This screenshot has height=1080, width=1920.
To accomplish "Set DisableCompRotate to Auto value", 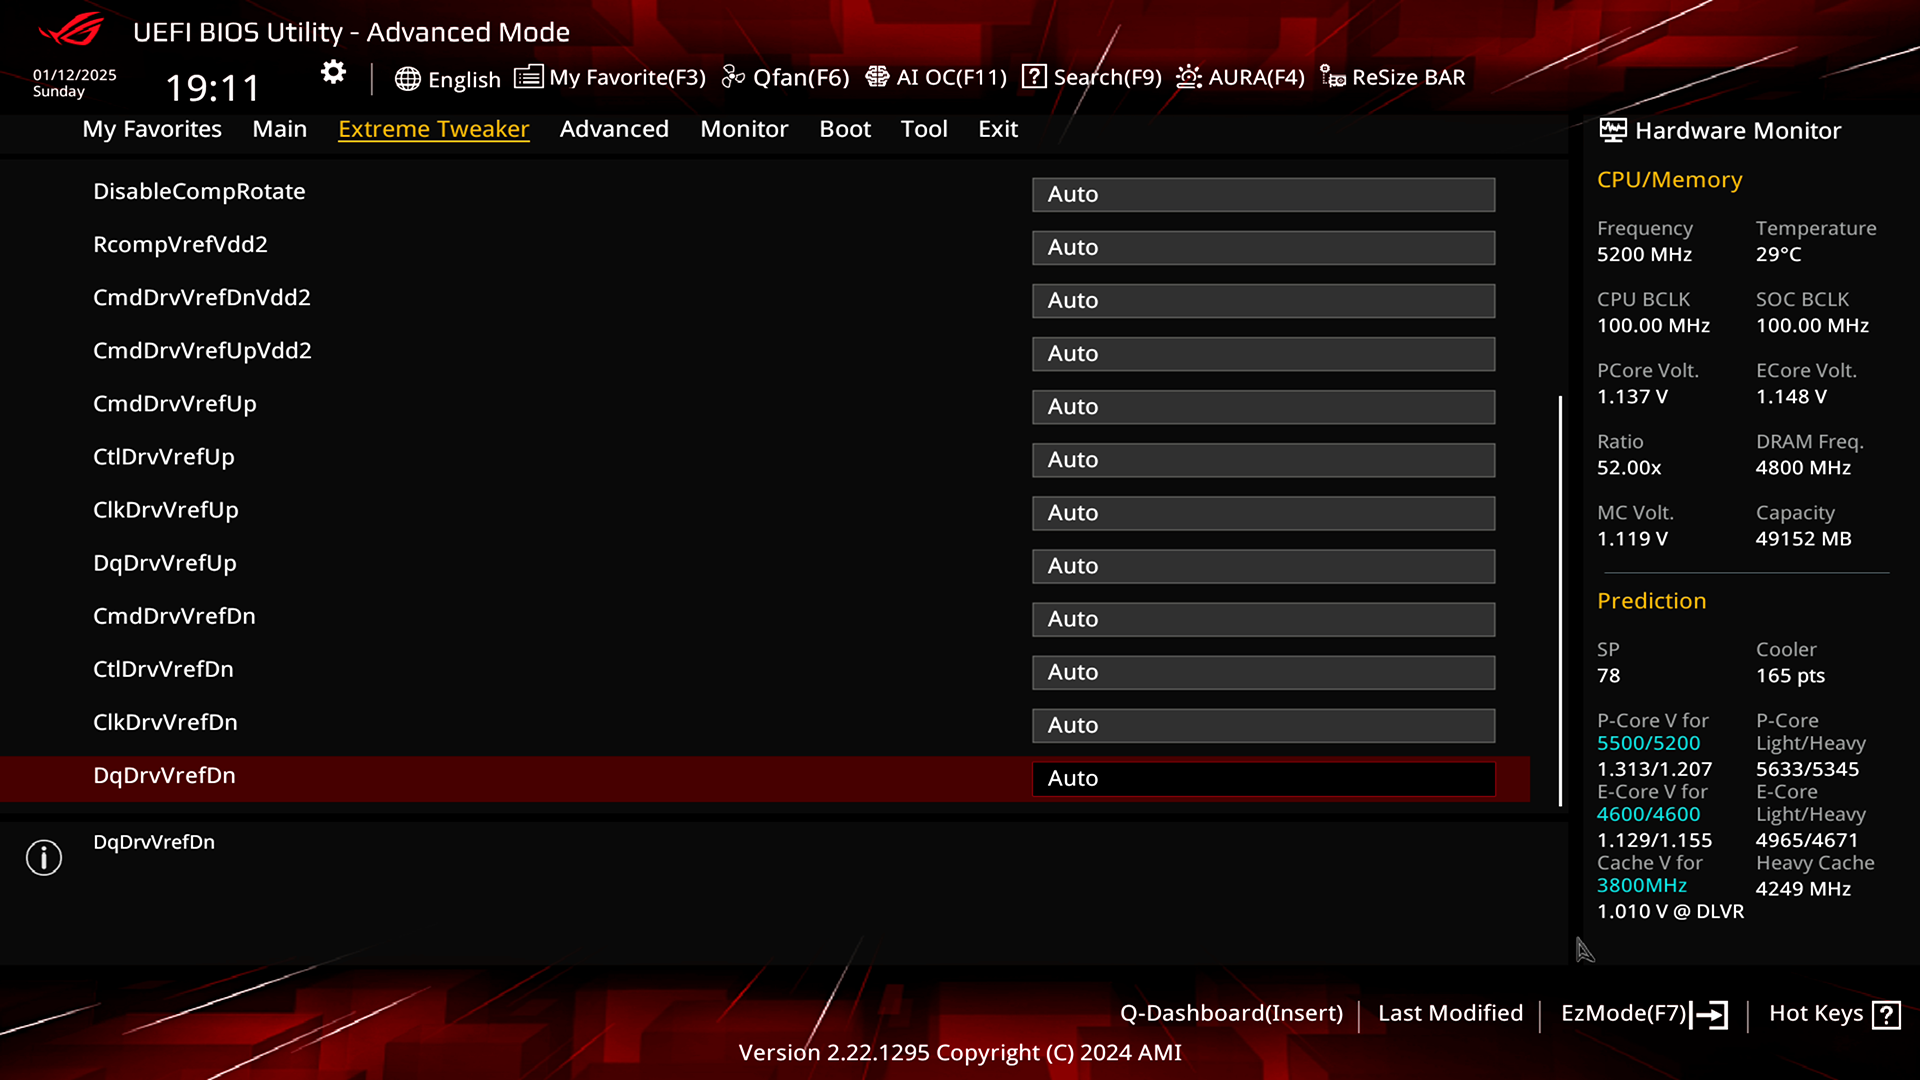I will 1263,194.
